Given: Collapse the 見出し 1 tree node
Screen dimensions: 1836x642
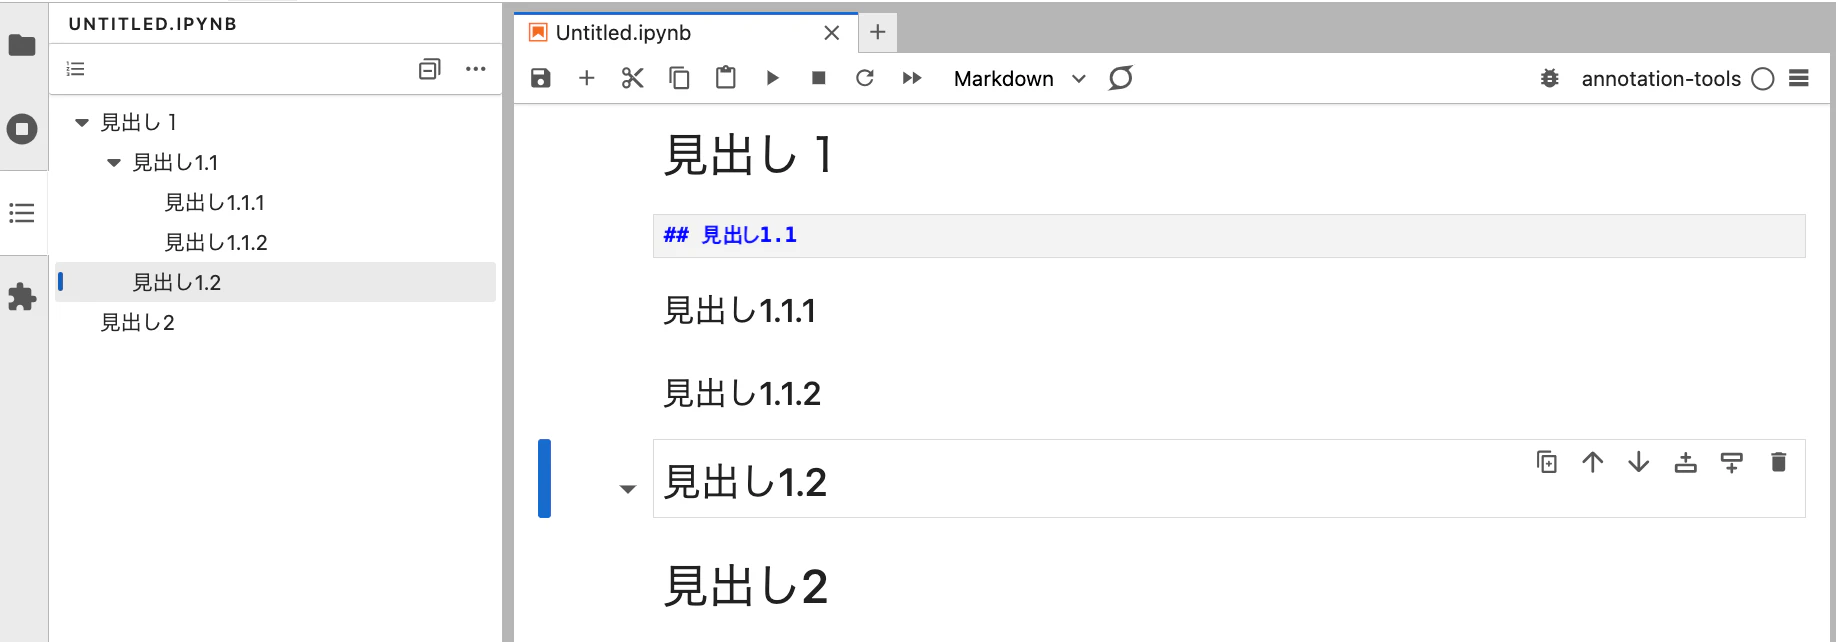Looking at the screenshot, I should click(x=82, y=123).
